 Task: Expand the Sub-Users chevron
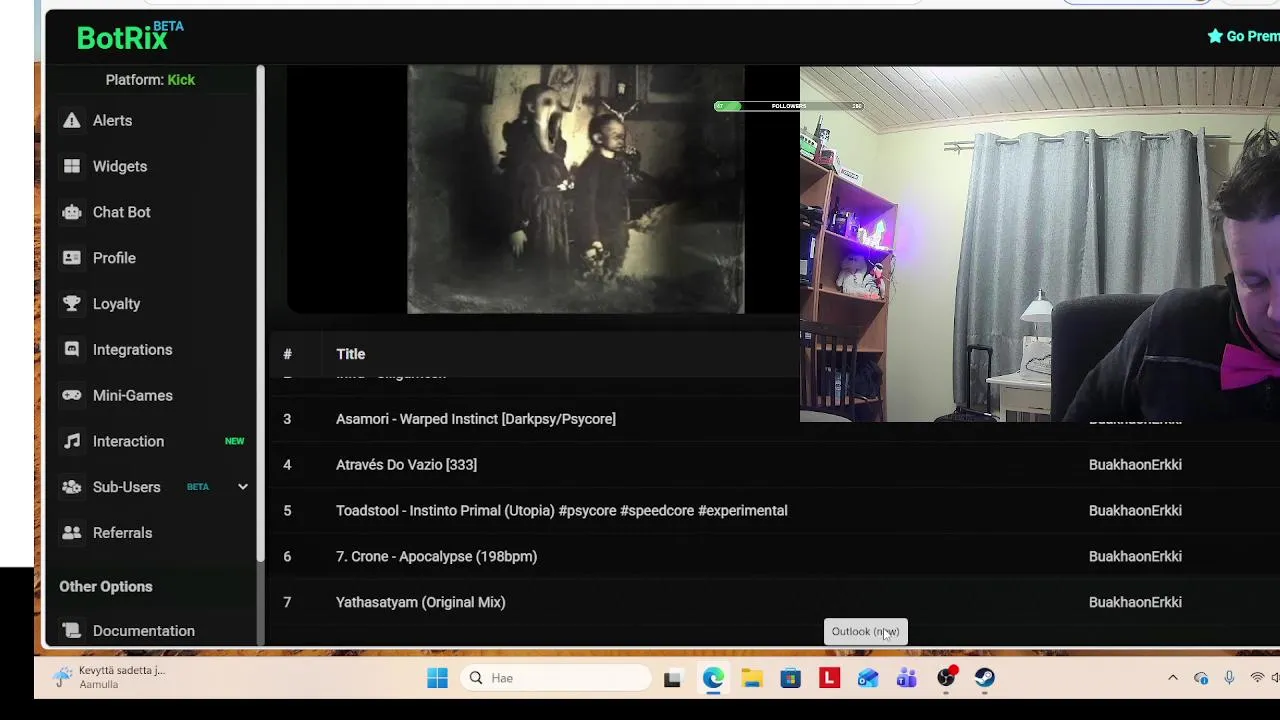[x=242, y=487]
